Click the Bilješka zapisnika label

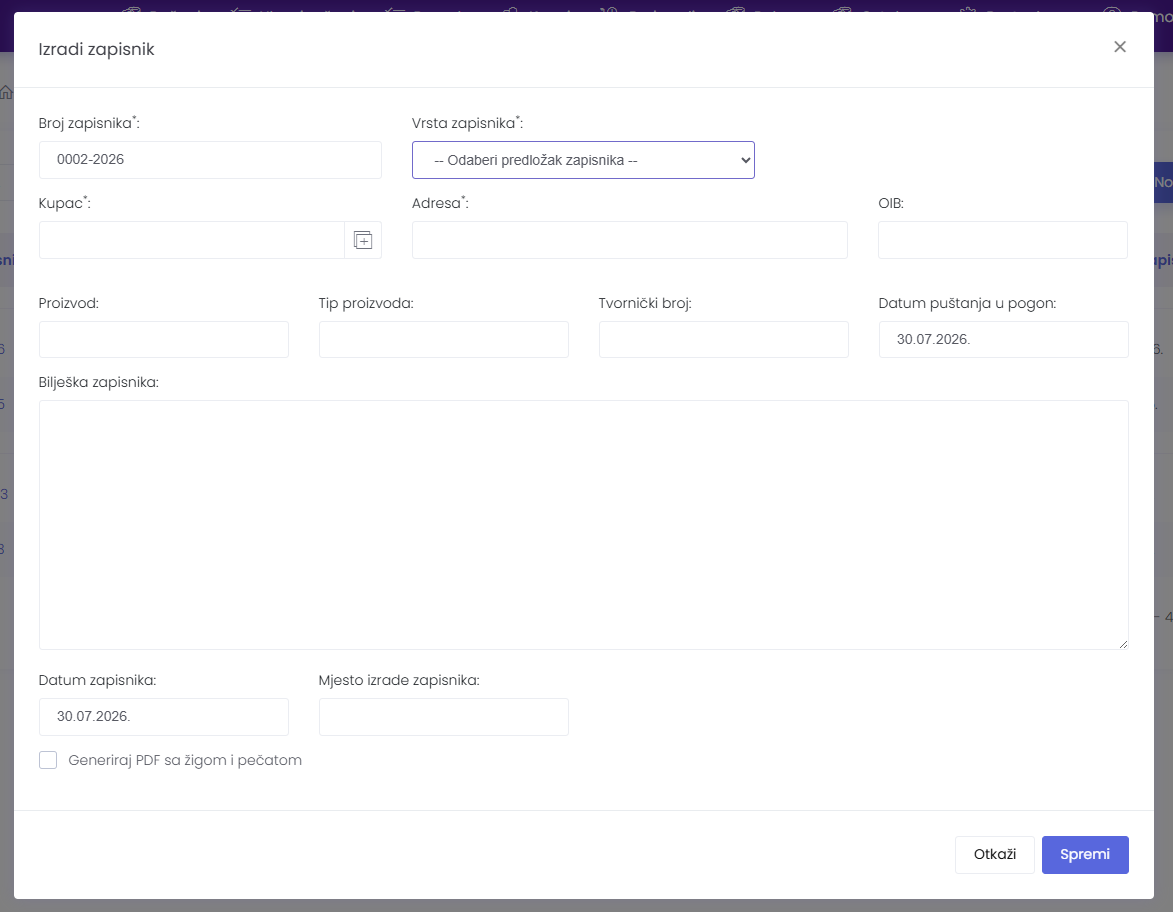pos(99,382)
